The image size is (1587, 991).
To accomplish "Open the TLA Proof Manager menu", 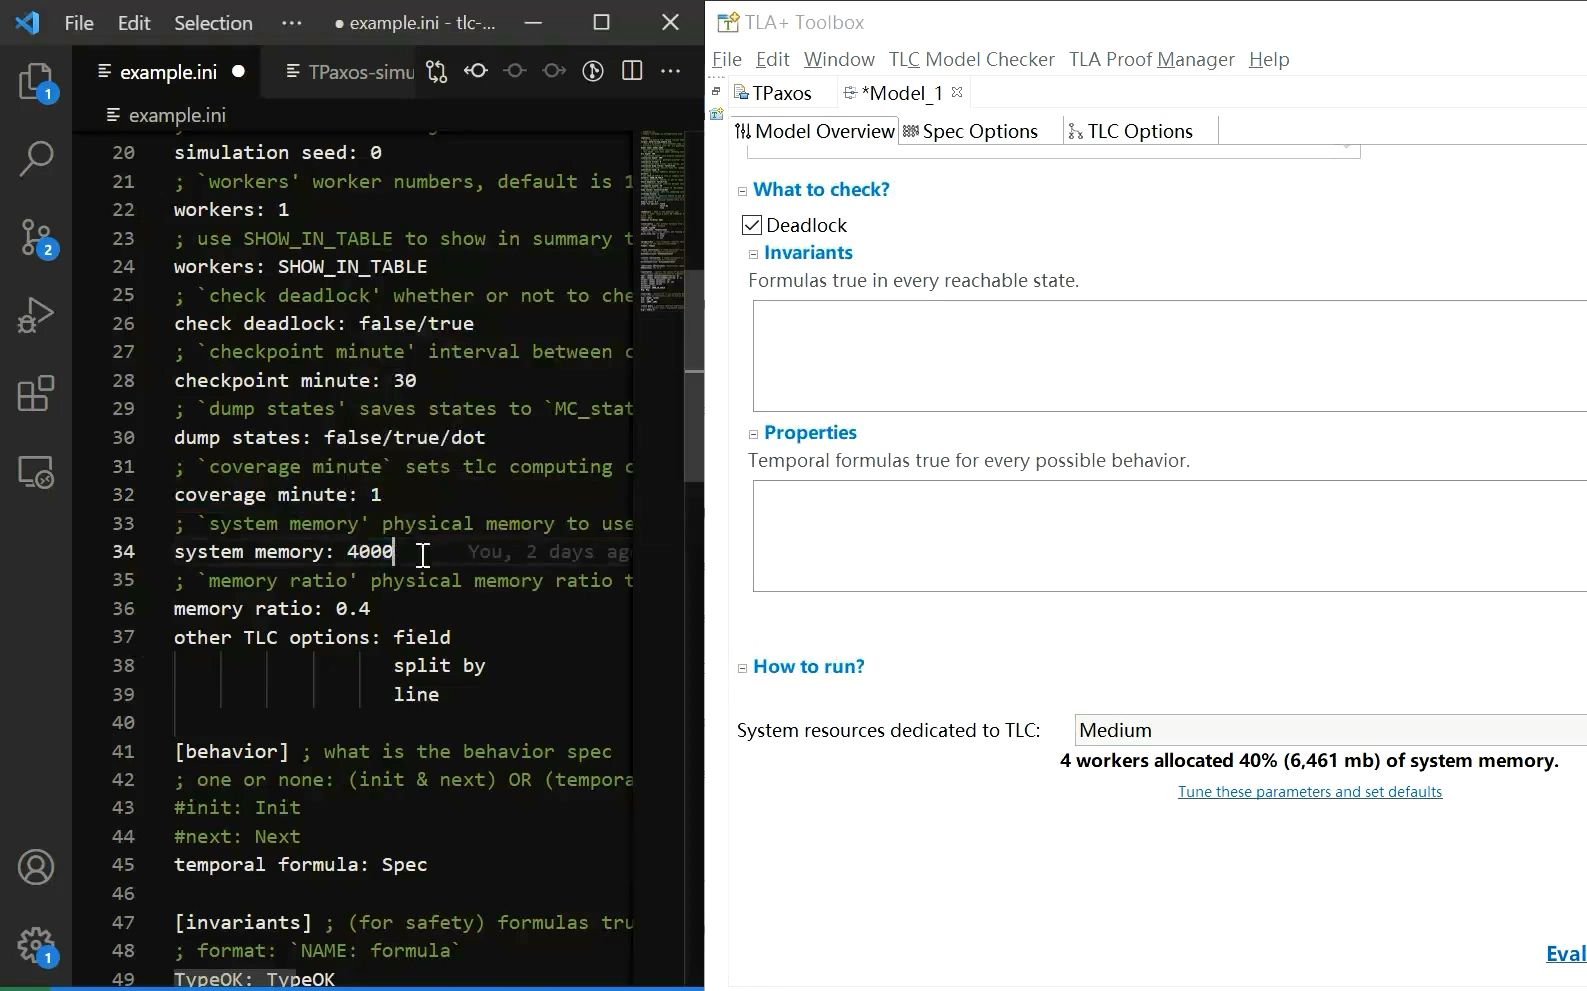I will click(x=1151, y=59).
